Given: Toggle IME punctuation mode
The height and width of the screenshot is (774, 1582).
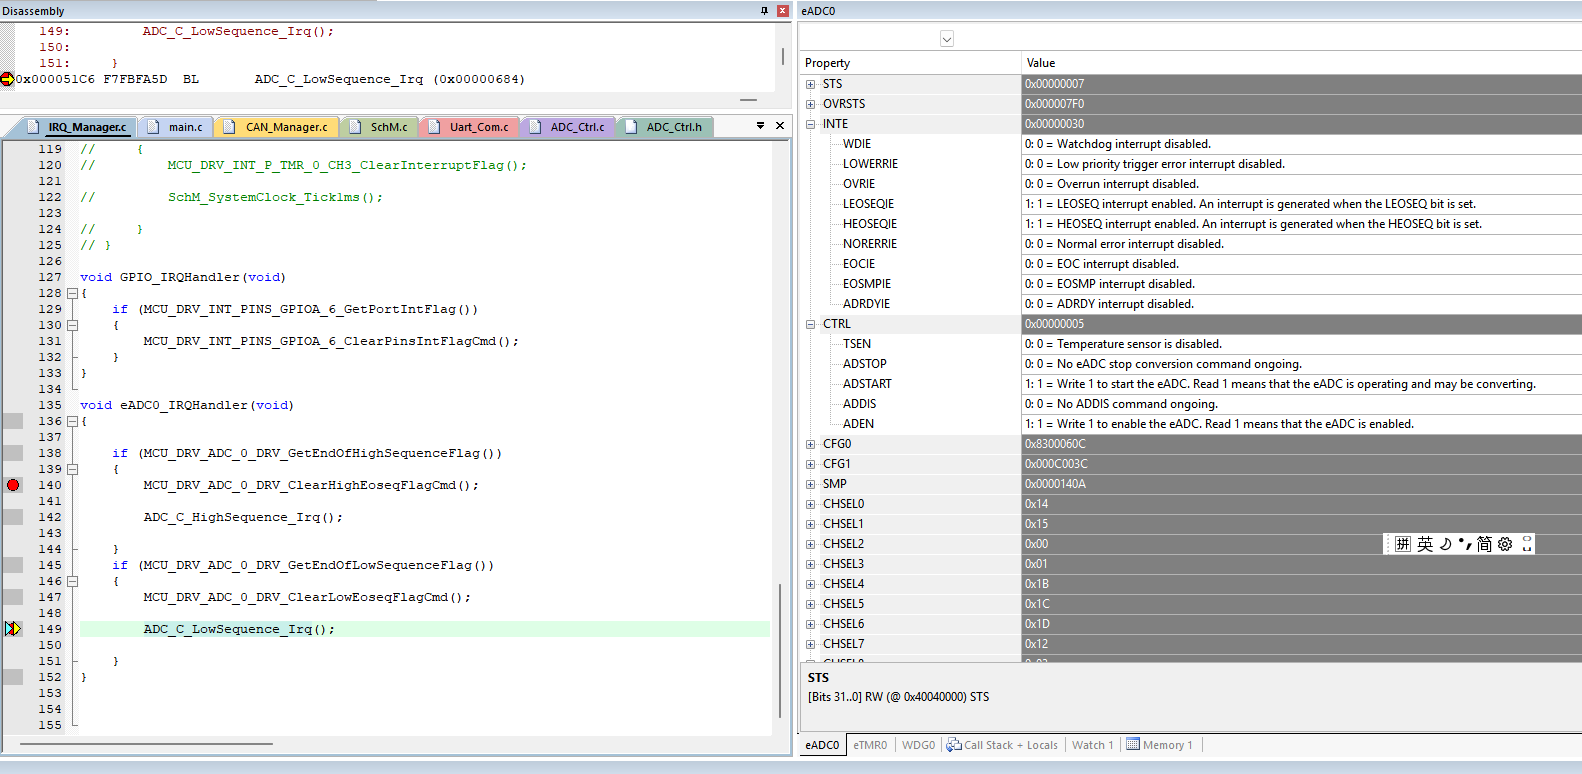Looking at the screenshot, I should point(1465,544).
